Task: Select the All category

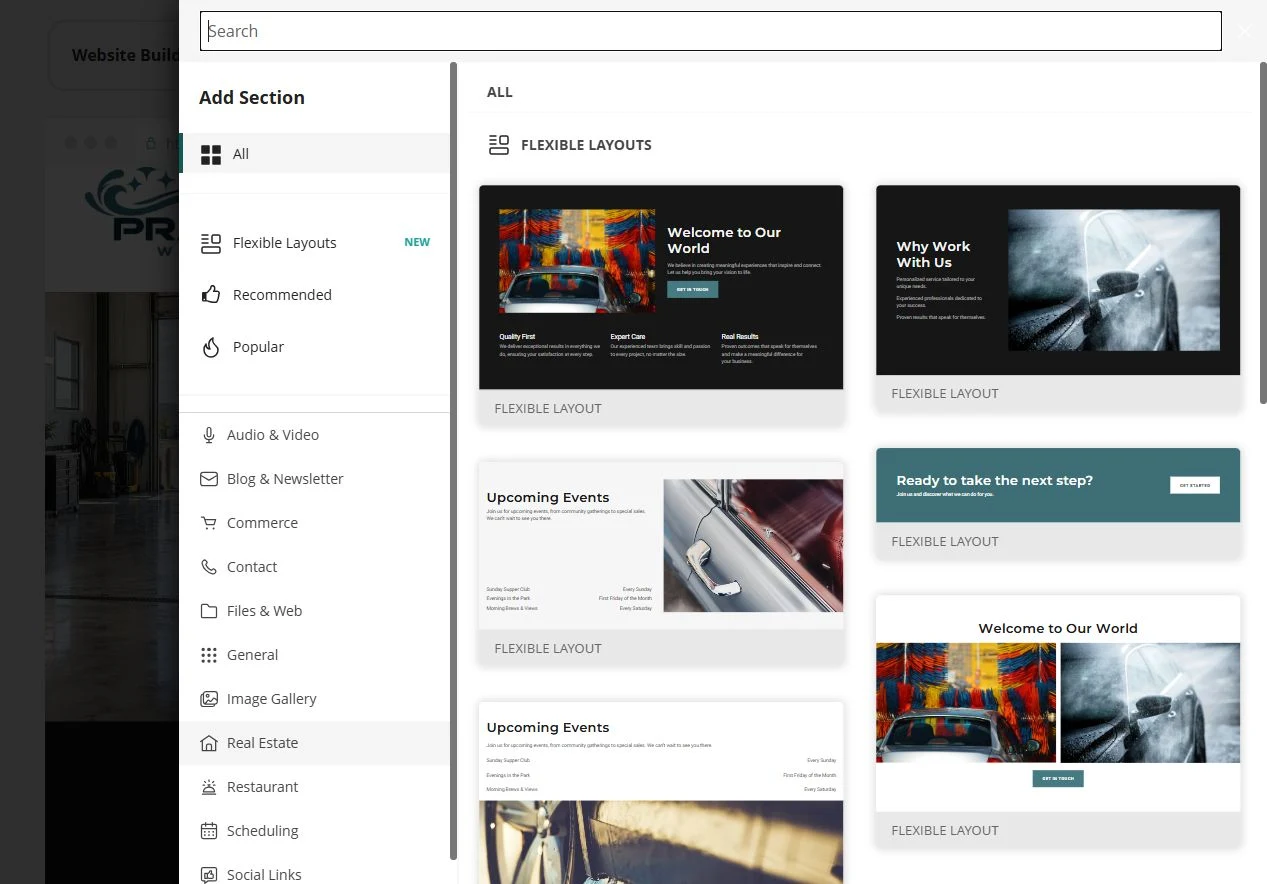Action: (315, 154)
